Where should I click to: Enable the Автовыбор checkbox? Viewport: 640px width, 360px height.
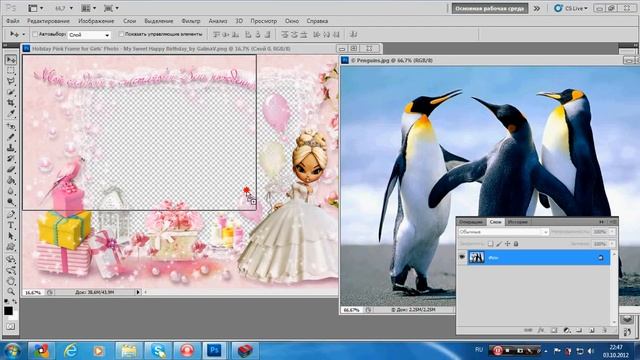click(35, 34)
